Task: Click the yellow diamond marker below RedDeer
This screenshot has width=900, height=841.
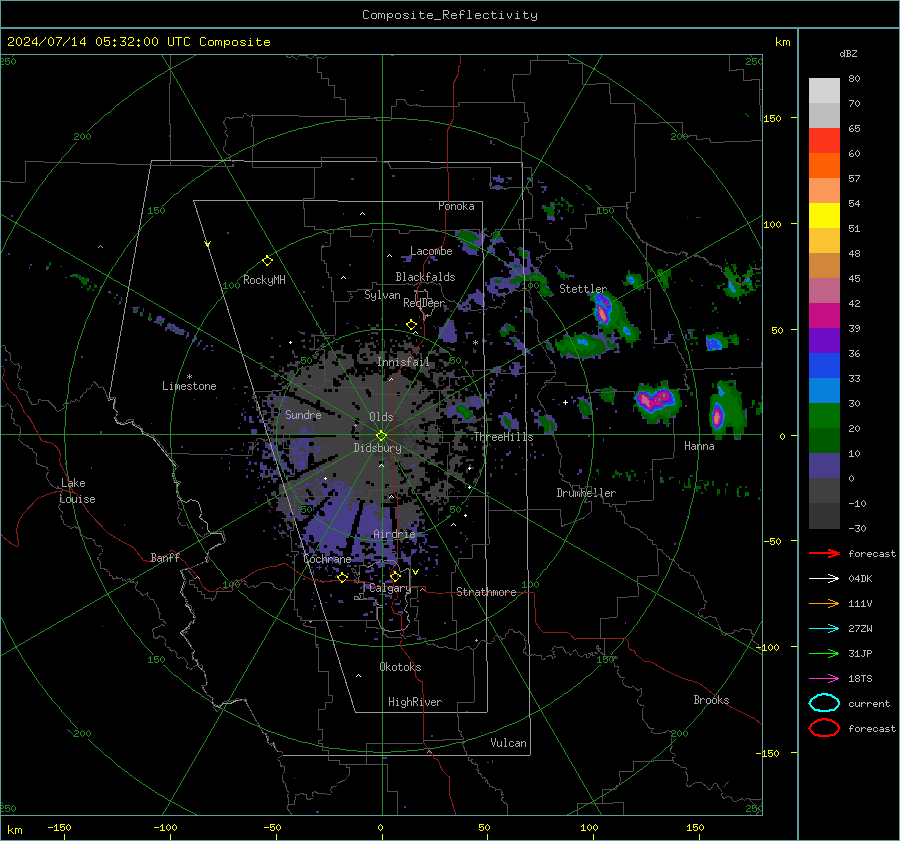Action: tap(412, 325)
